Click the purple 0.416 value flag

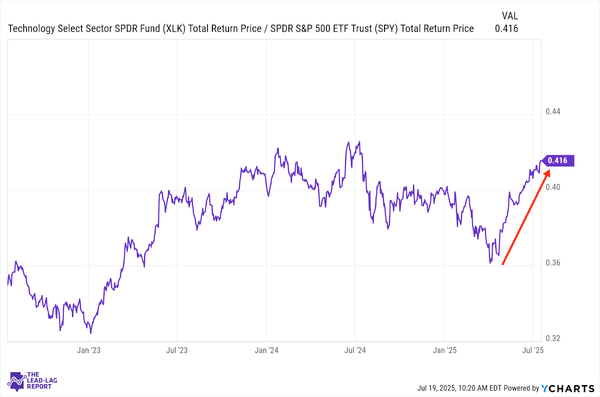coord(558,160)
